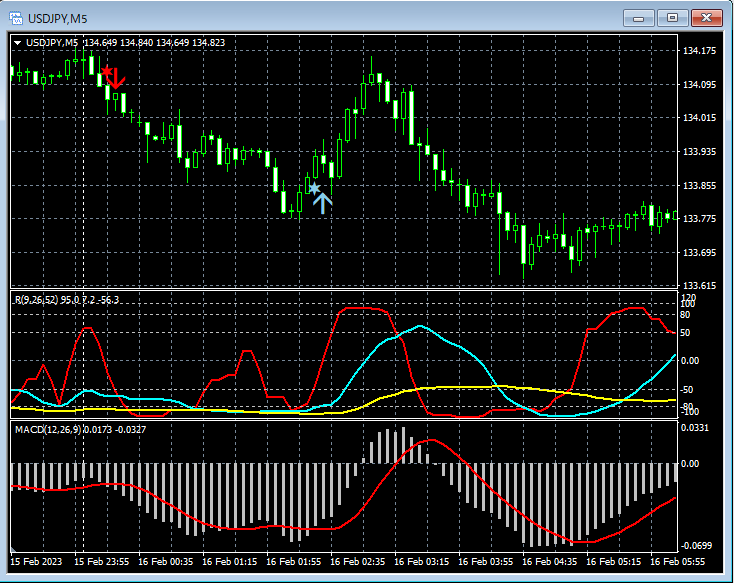Minimize the USDJPY,M5 chart window
The image size is (735, 583).
click(639, 18)
